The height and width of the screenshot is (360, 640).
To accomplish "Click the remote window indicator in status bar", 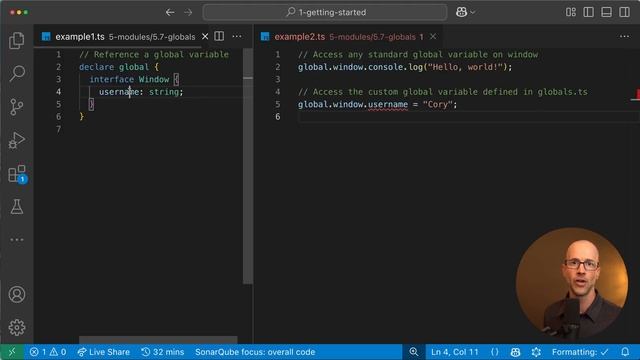I will point(12,352).
